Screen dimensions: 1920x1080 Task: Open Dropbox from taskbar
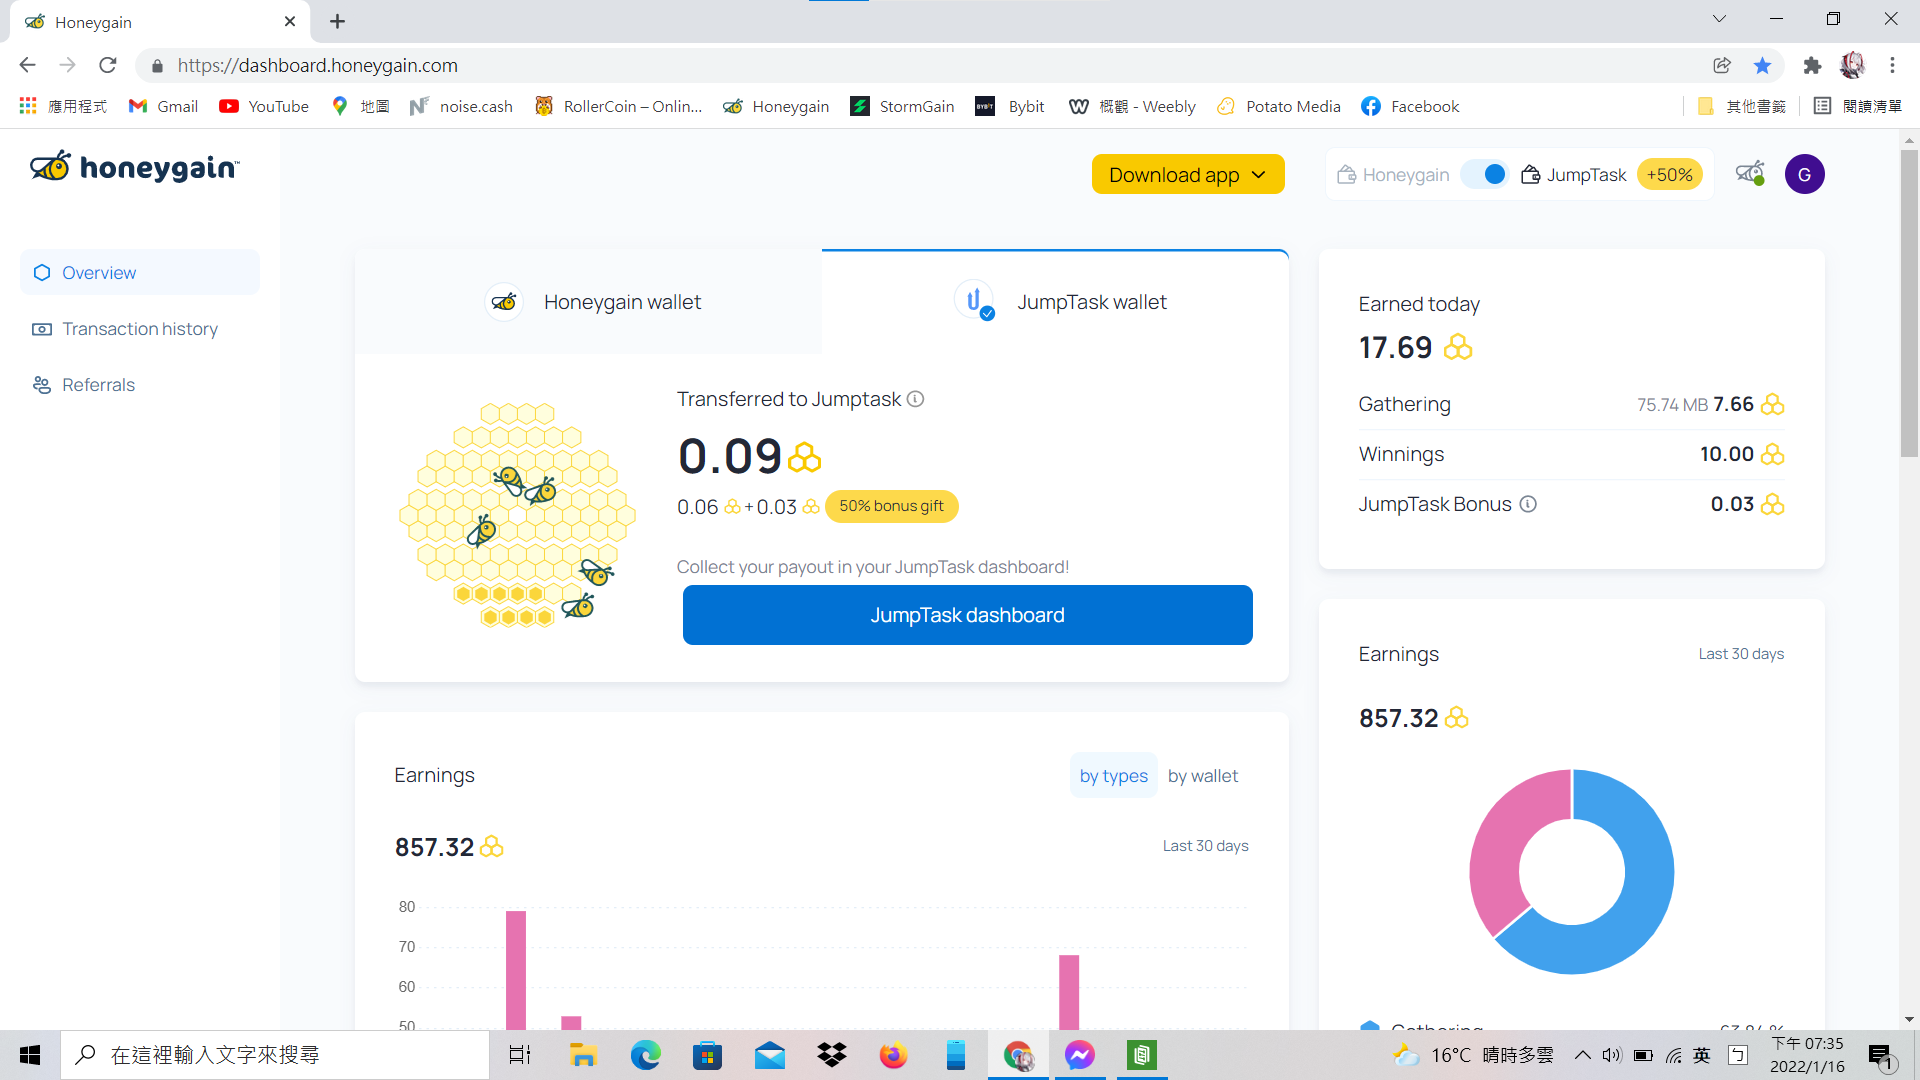coord(831,1055)
